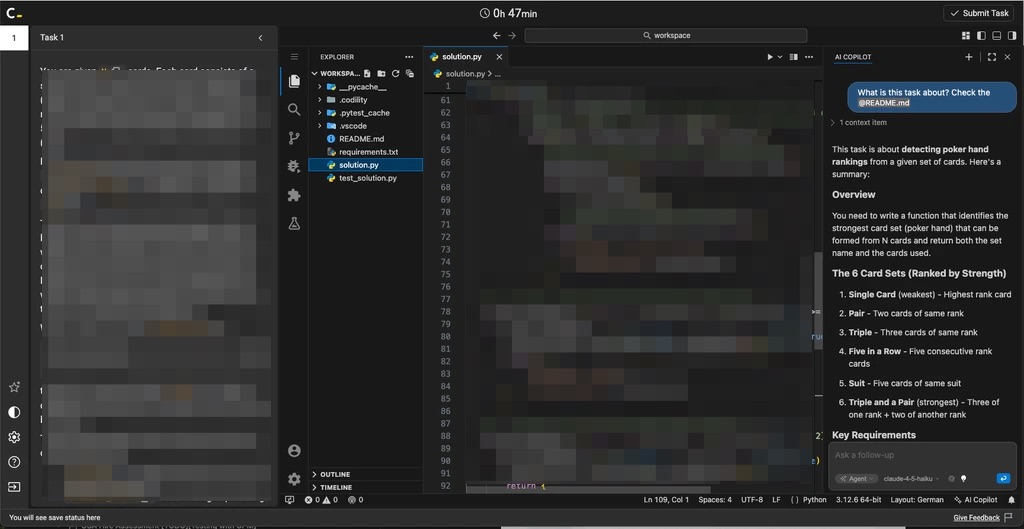The height and width of the screenshot is (529, 1024).
Task: Click the editor vertical scrollbar thumb
Action: (x=818, y=300)
